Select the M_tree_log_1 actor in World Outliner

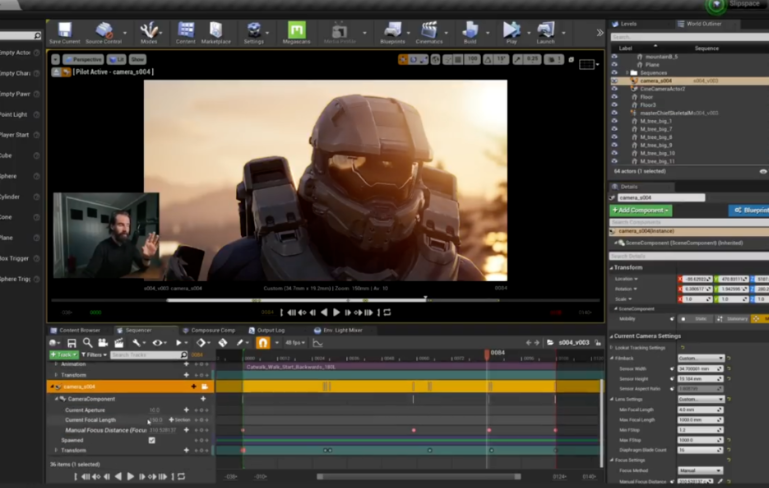point(657,121)
